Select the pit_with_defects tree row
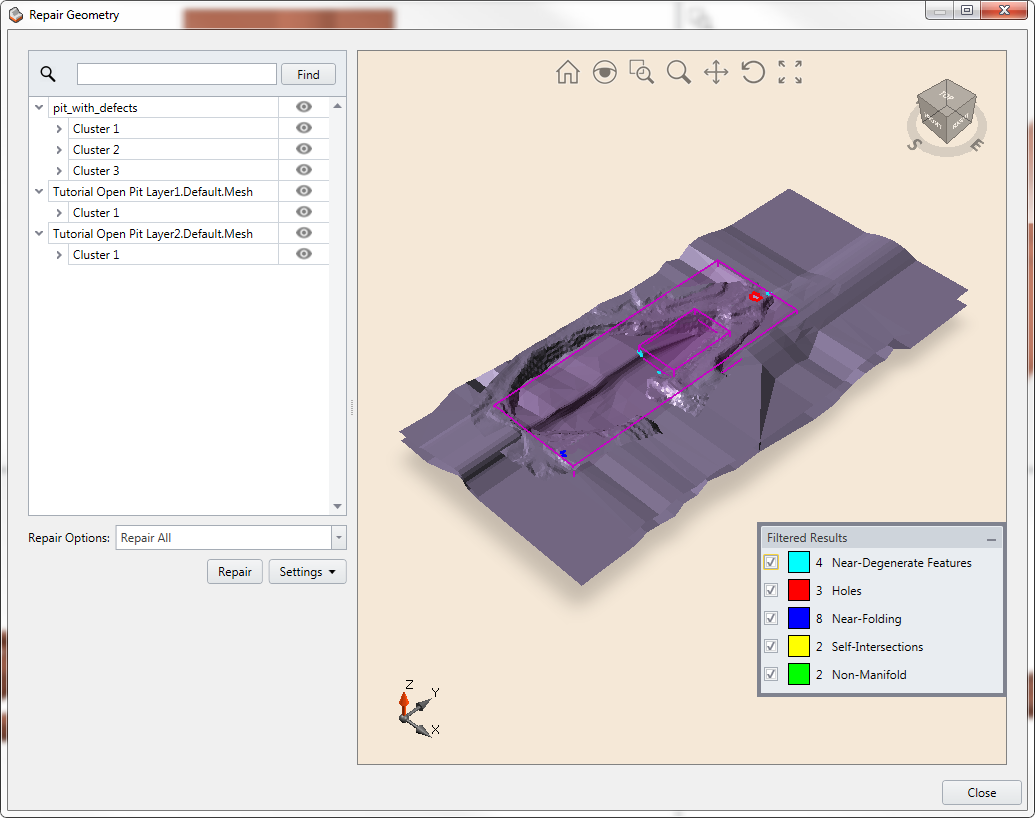1035x818 pixels. (x=163, y=108)
